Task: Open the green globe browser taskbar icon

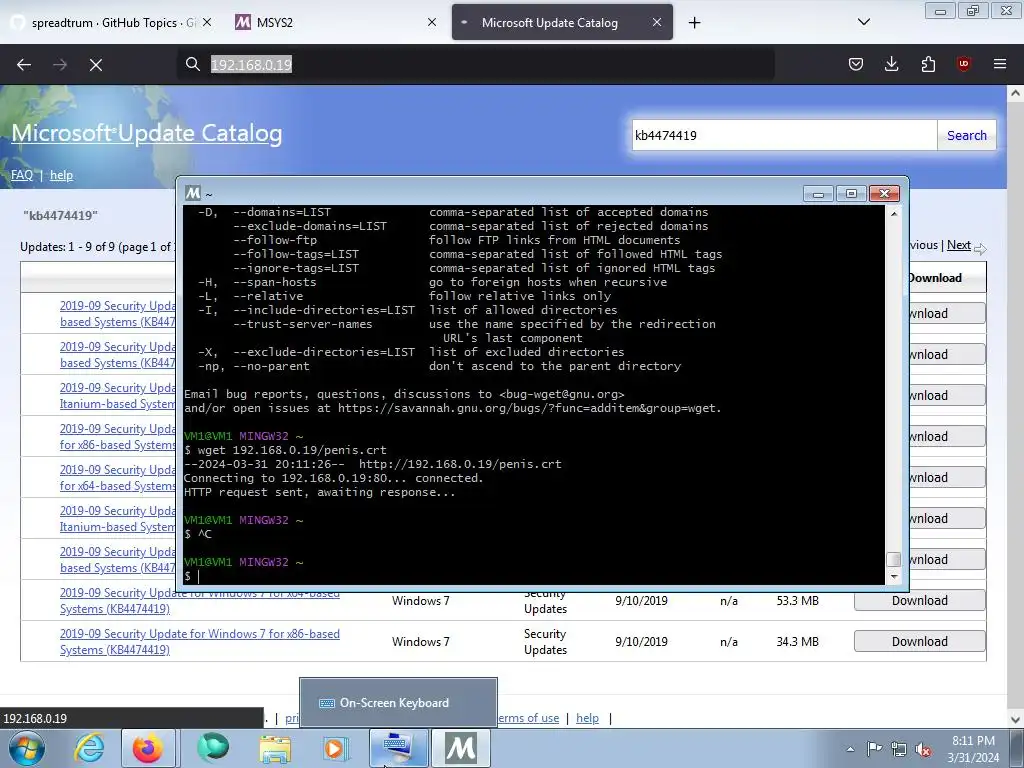Action: (x=213, y=748)
